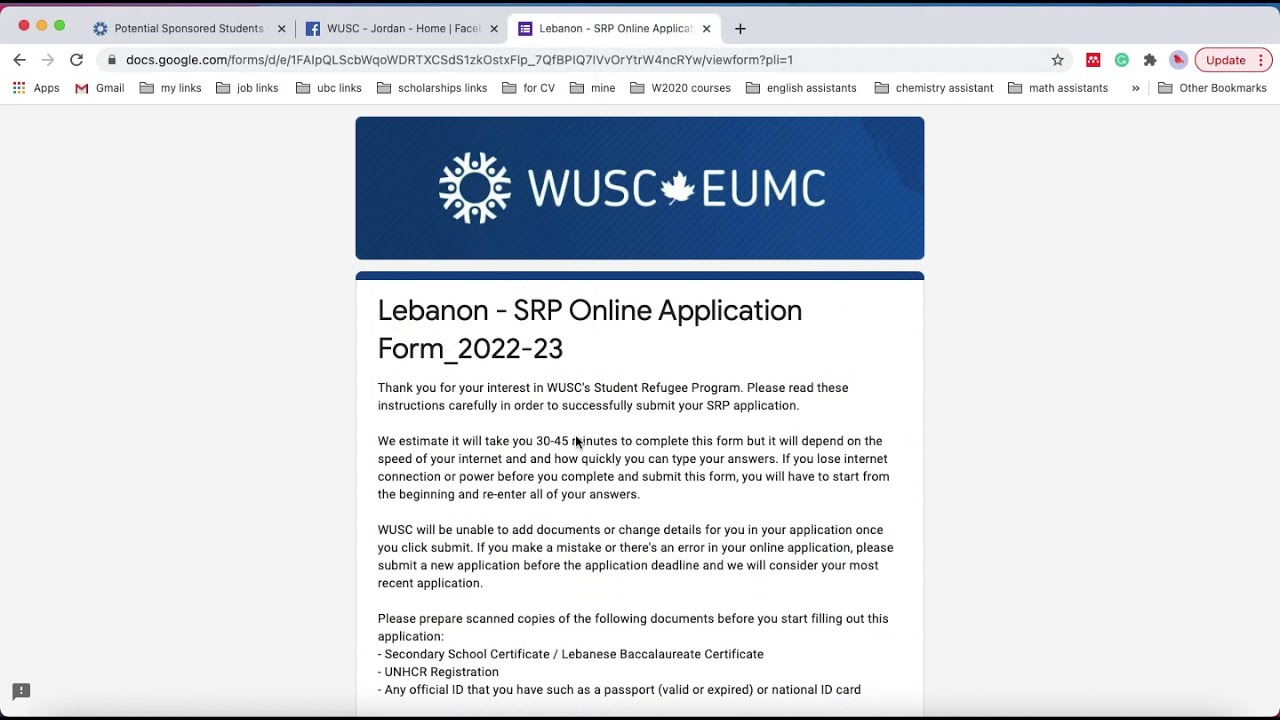The image size is (1280, 720).
Task: Open the 'W2020 courses' bookmark folder
Action: [680, 88]
